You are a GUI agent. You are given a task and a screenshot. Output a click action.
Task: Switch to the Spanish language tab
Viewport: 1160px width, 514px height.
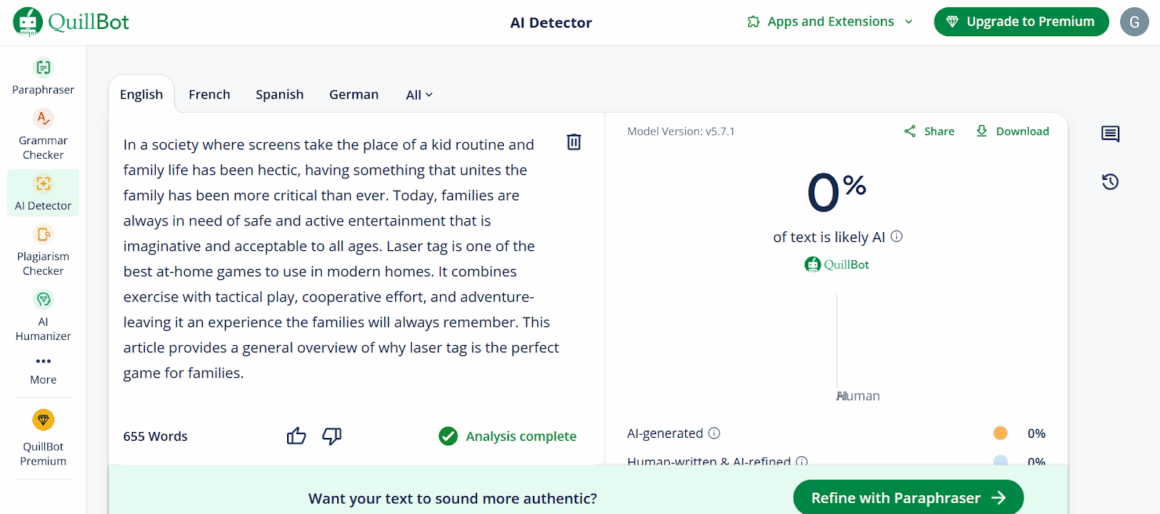279,95
